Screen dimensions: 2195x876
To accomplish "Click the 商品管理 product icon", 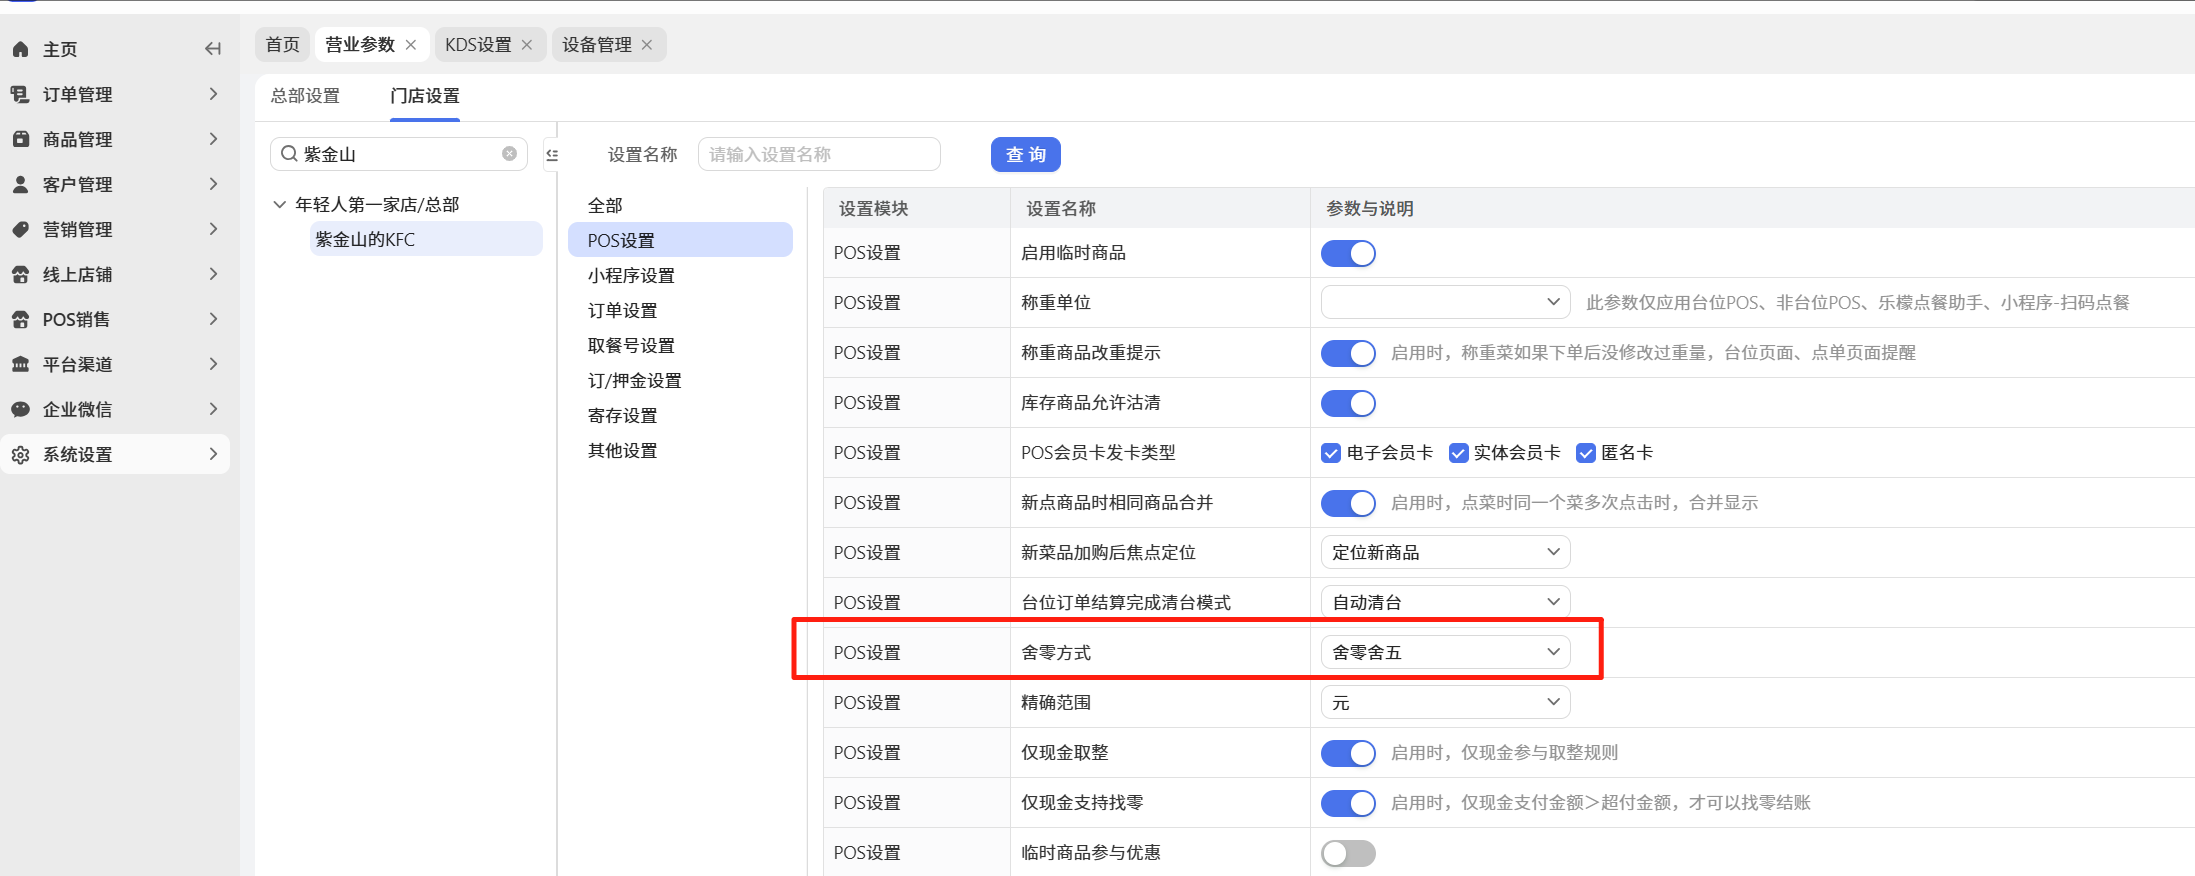I will tap(20, 139).
